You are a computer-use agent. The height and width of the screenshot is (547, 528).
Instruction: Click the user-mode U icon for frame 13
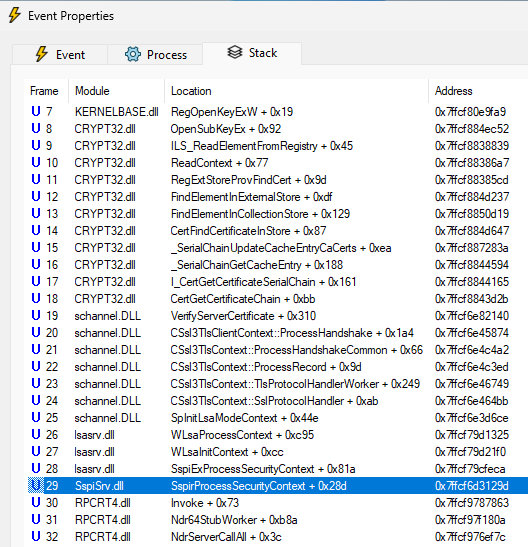click(x=36, y=213)
